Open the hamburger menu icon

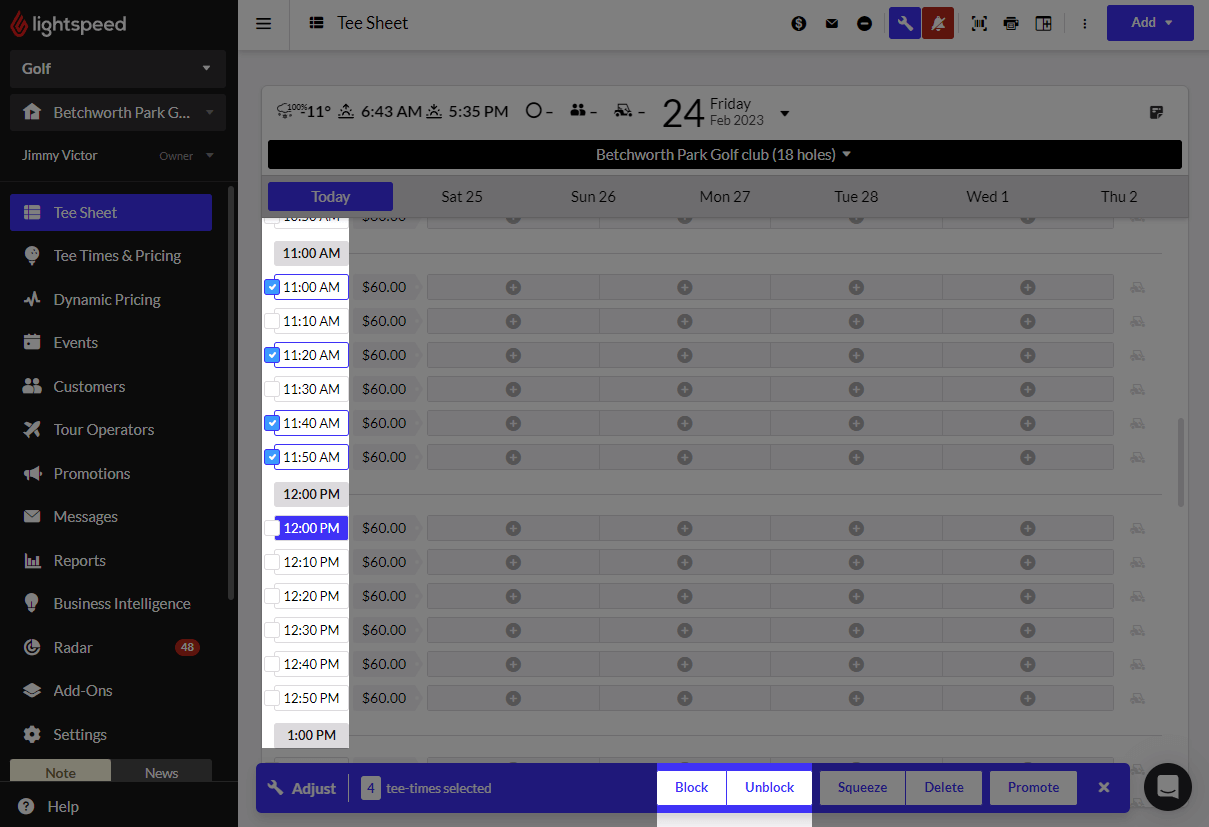264,23
